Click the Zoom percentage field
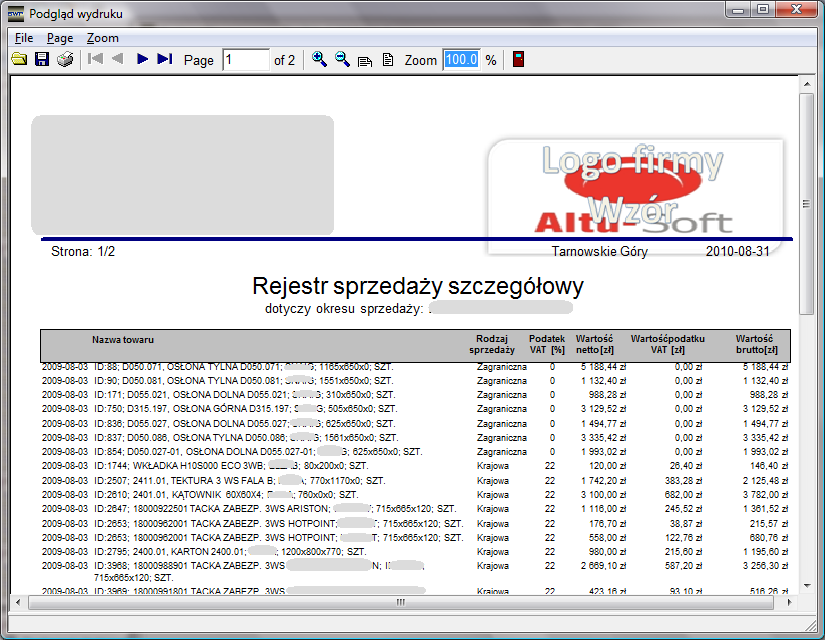Screen dimensions: 825x640 pyautogui.click(x=461, y=60)
